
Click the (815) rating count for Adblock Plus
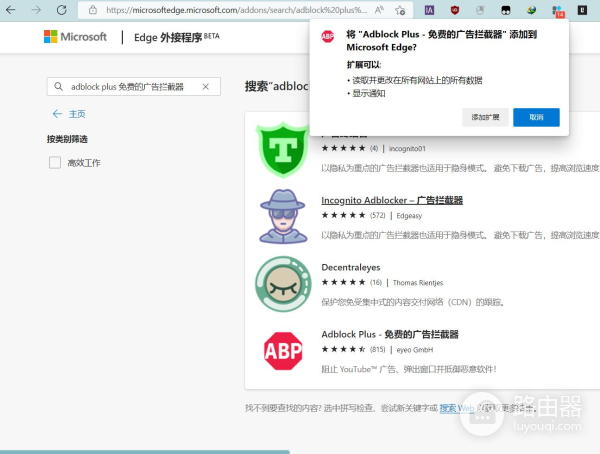pos(377,349)
